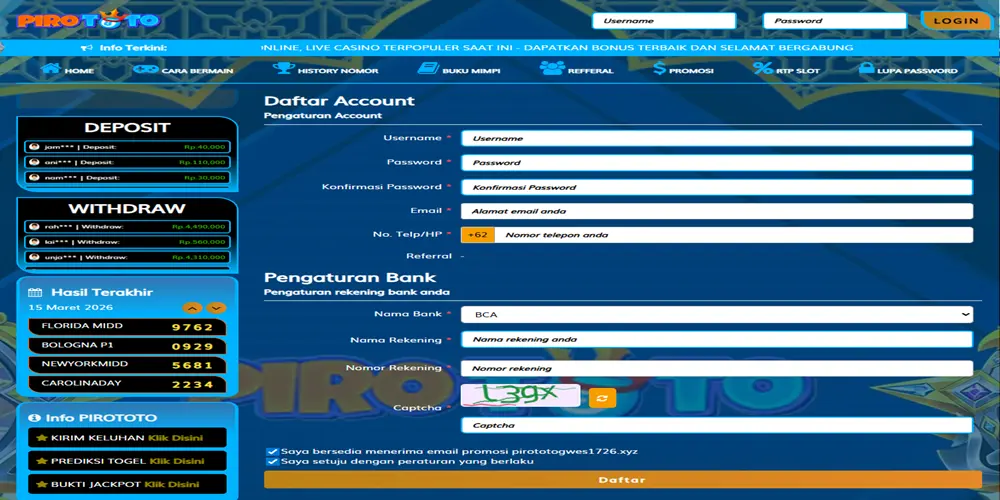Show previous results with up arrow

(x=192, y=308)
